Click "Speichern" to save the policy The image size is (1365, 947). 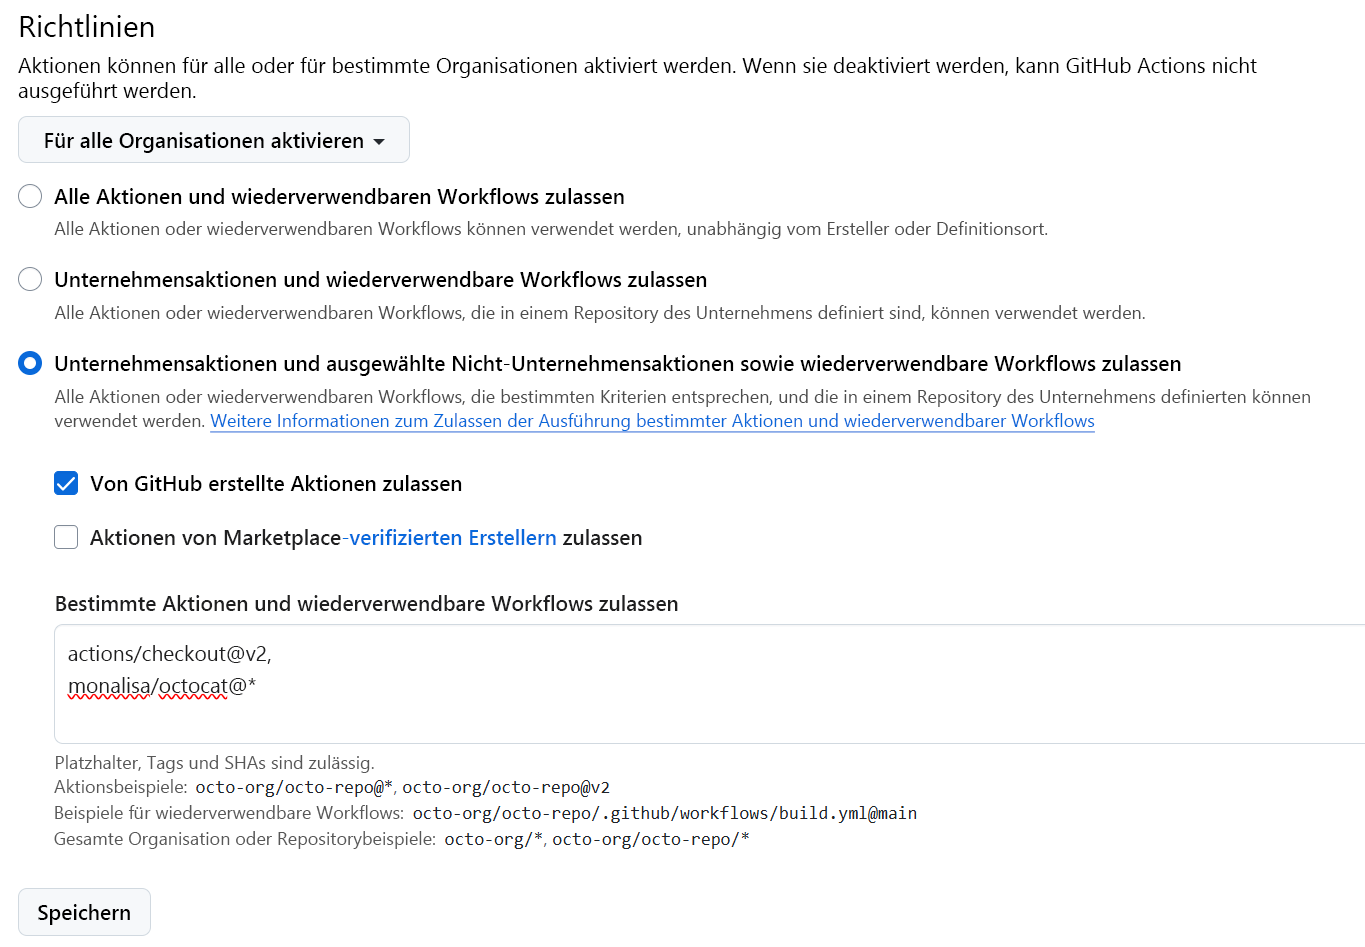(x=84, y=912)
